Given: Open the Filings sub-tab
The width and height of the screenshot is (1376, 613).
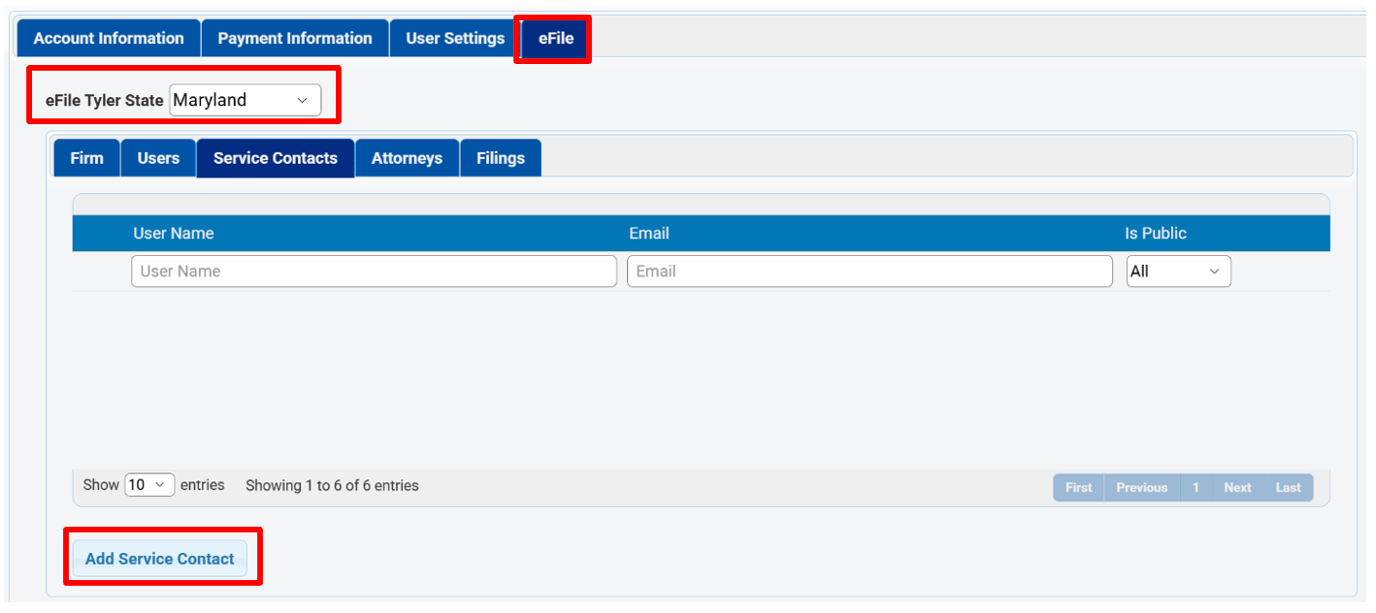Looking at the screenshot, I should tap(501, 158).
